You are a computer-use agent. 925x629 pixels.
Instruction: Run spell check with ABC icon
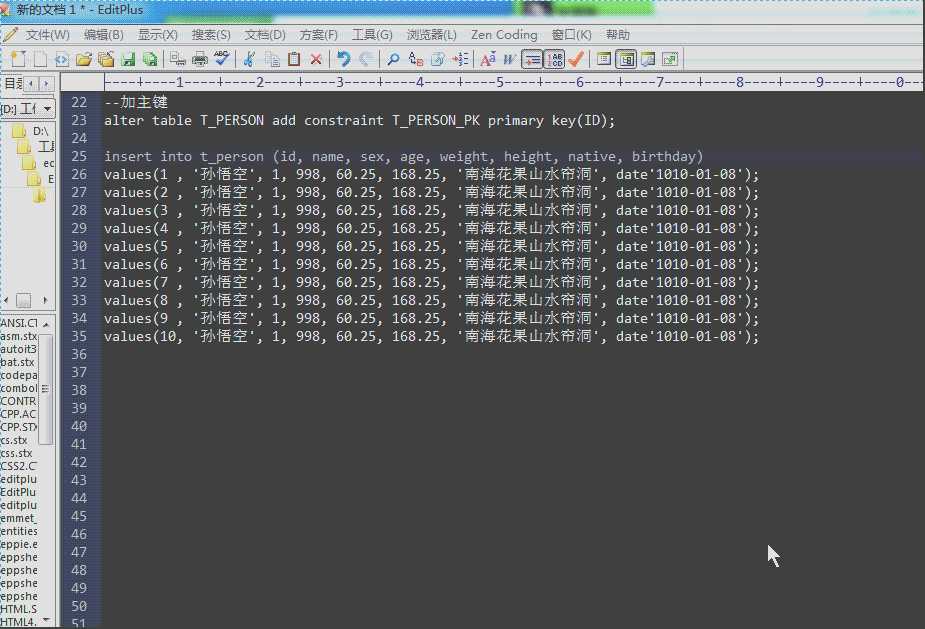222,59
